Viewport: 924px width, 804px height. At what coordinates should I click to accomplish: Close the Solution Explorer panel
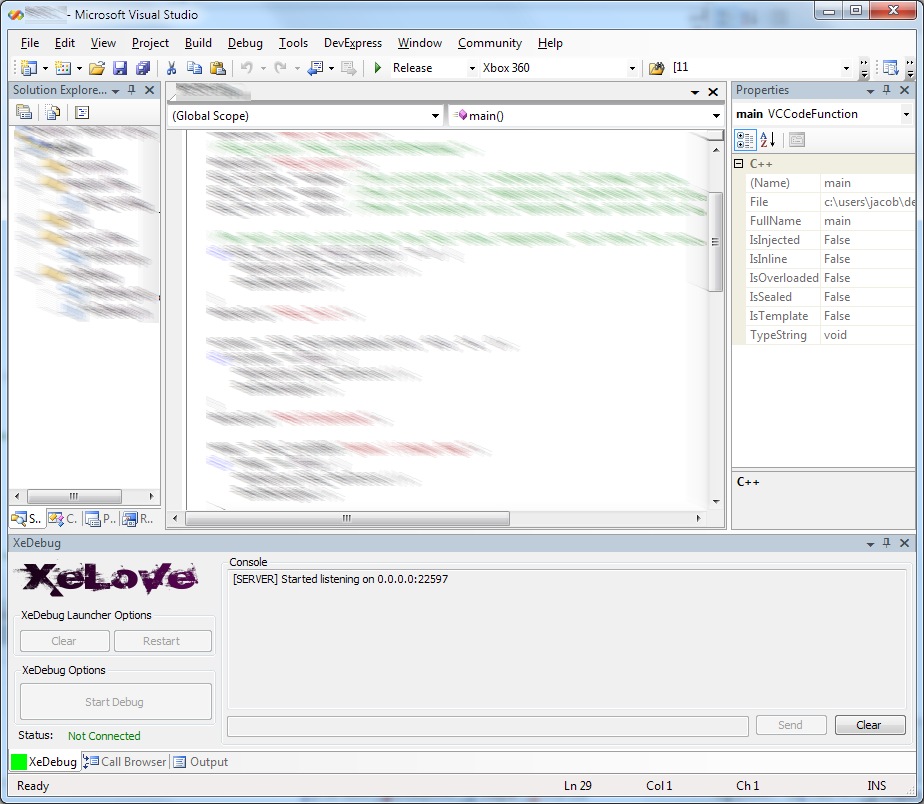150,90
